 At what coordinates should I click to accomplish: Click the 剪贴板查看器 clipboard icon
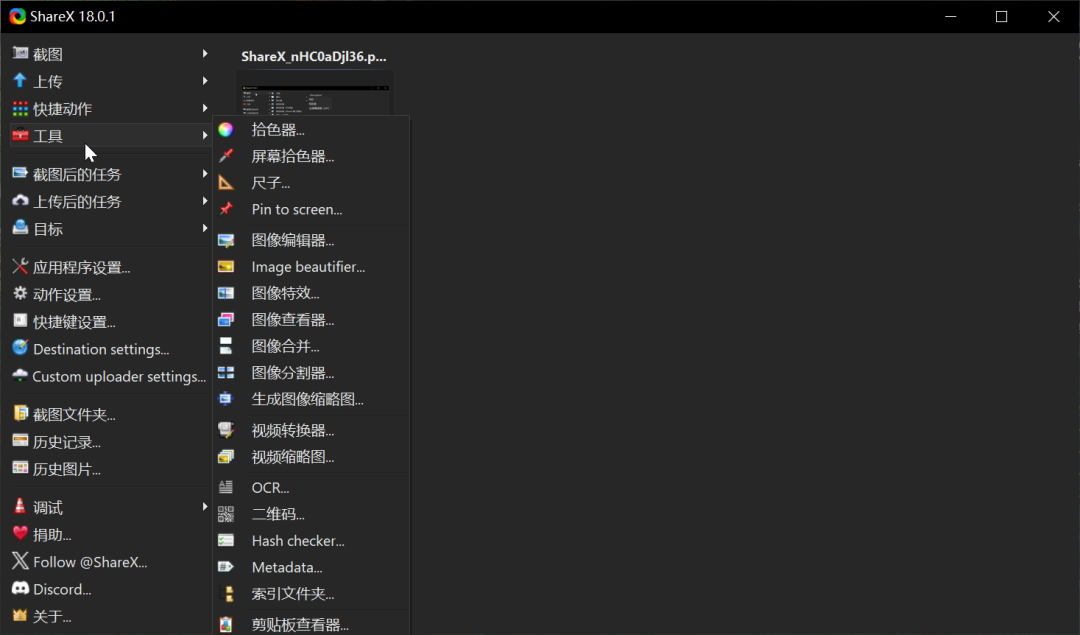click(226, 625)
